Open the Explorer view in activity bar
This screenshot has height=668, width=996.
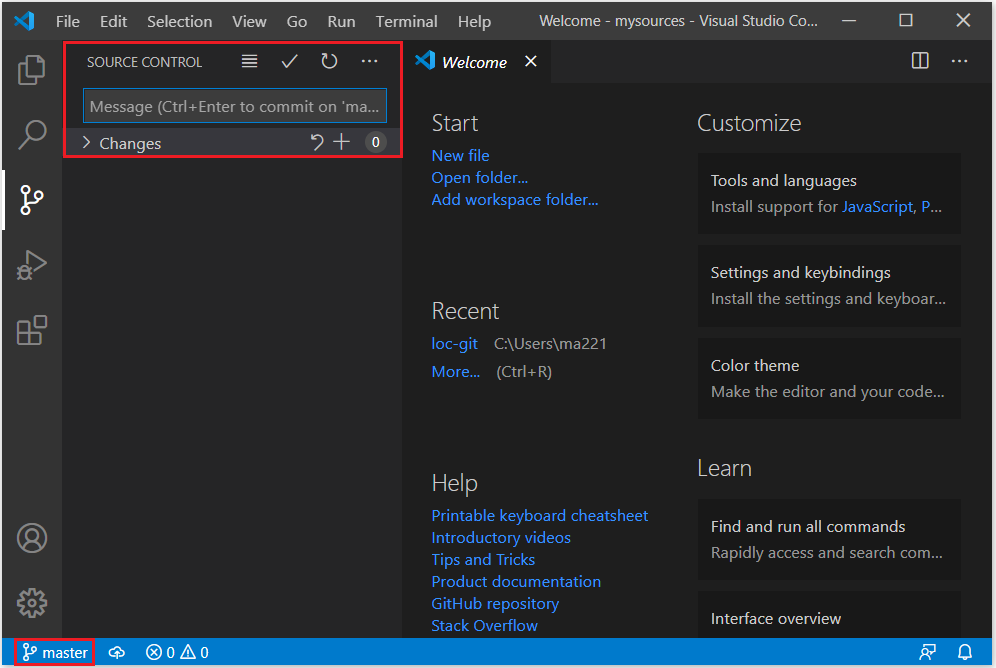(x=31, y=70)
